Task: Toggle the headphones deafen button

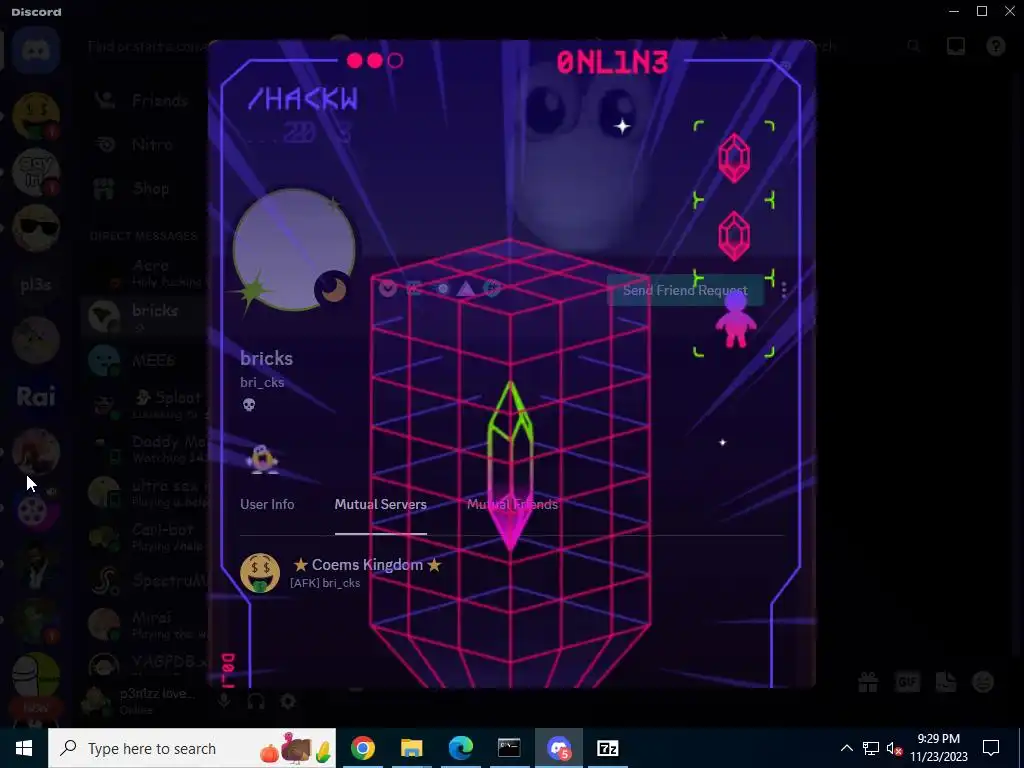Action: point(256,701)
